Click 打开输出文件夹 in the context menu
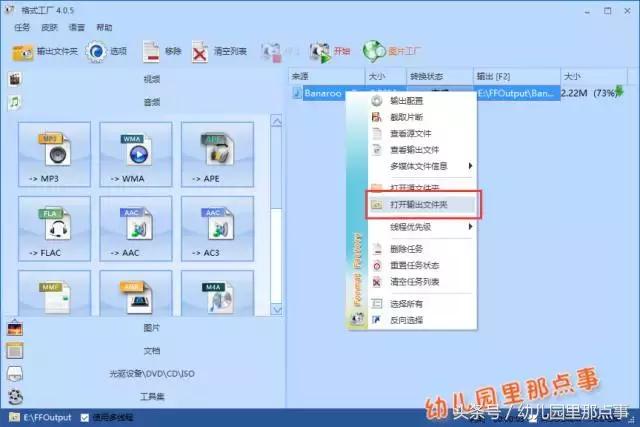Screen dimensions: 640x427 [x=421, y=205]
